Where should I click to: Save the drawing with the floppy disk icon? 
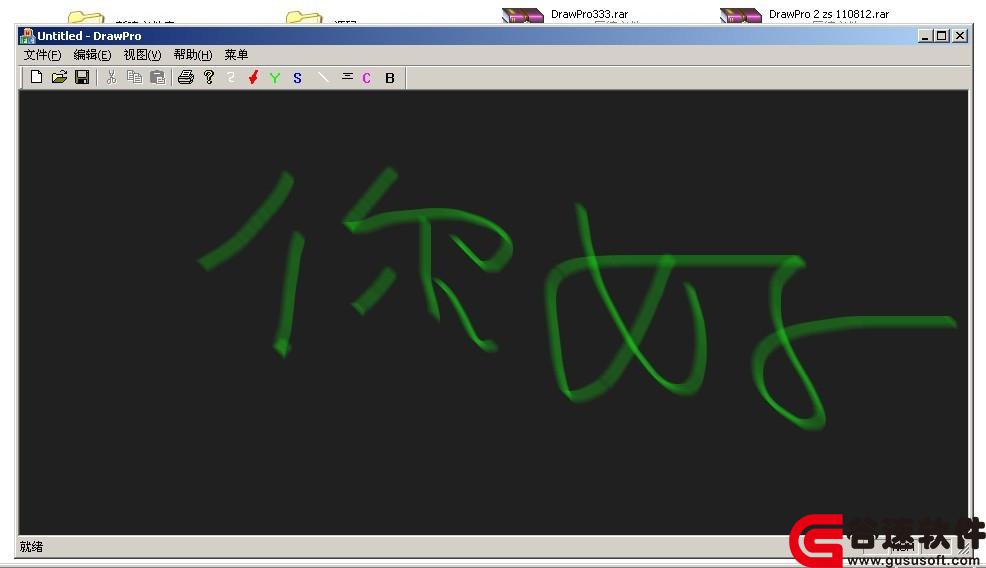[x=82, y=77]
